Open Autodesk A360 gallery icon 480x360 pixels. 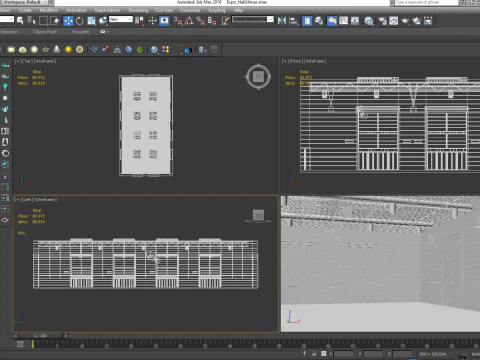[428, 21]
